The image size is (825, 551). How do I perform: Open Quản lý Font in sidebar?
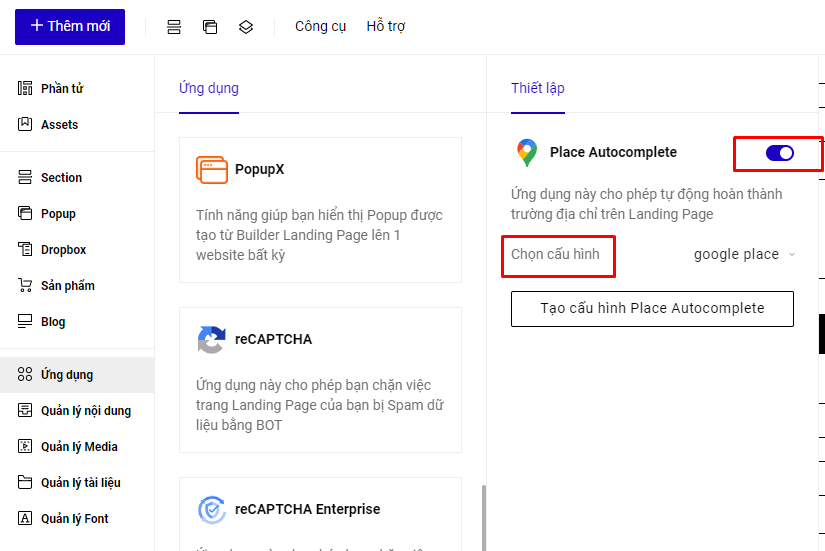(x=74, y=519)
